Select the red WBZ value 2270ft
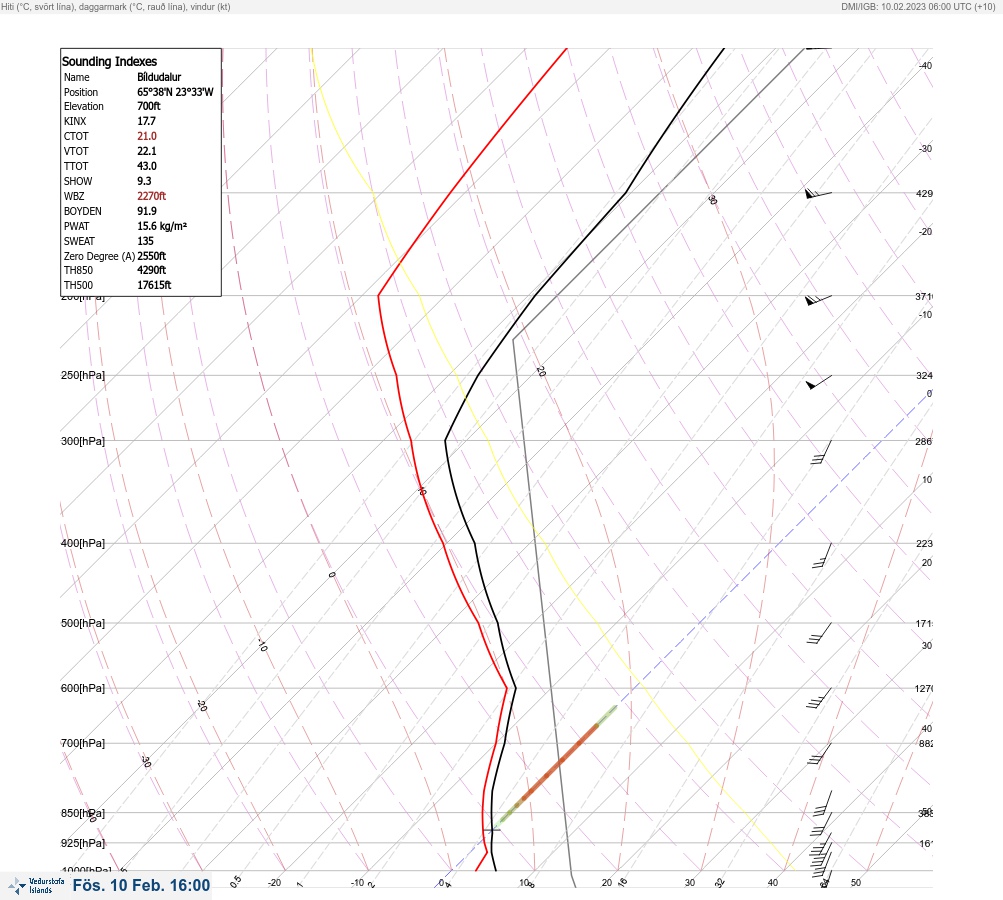 pyautogui.click(x=152, y=196)
